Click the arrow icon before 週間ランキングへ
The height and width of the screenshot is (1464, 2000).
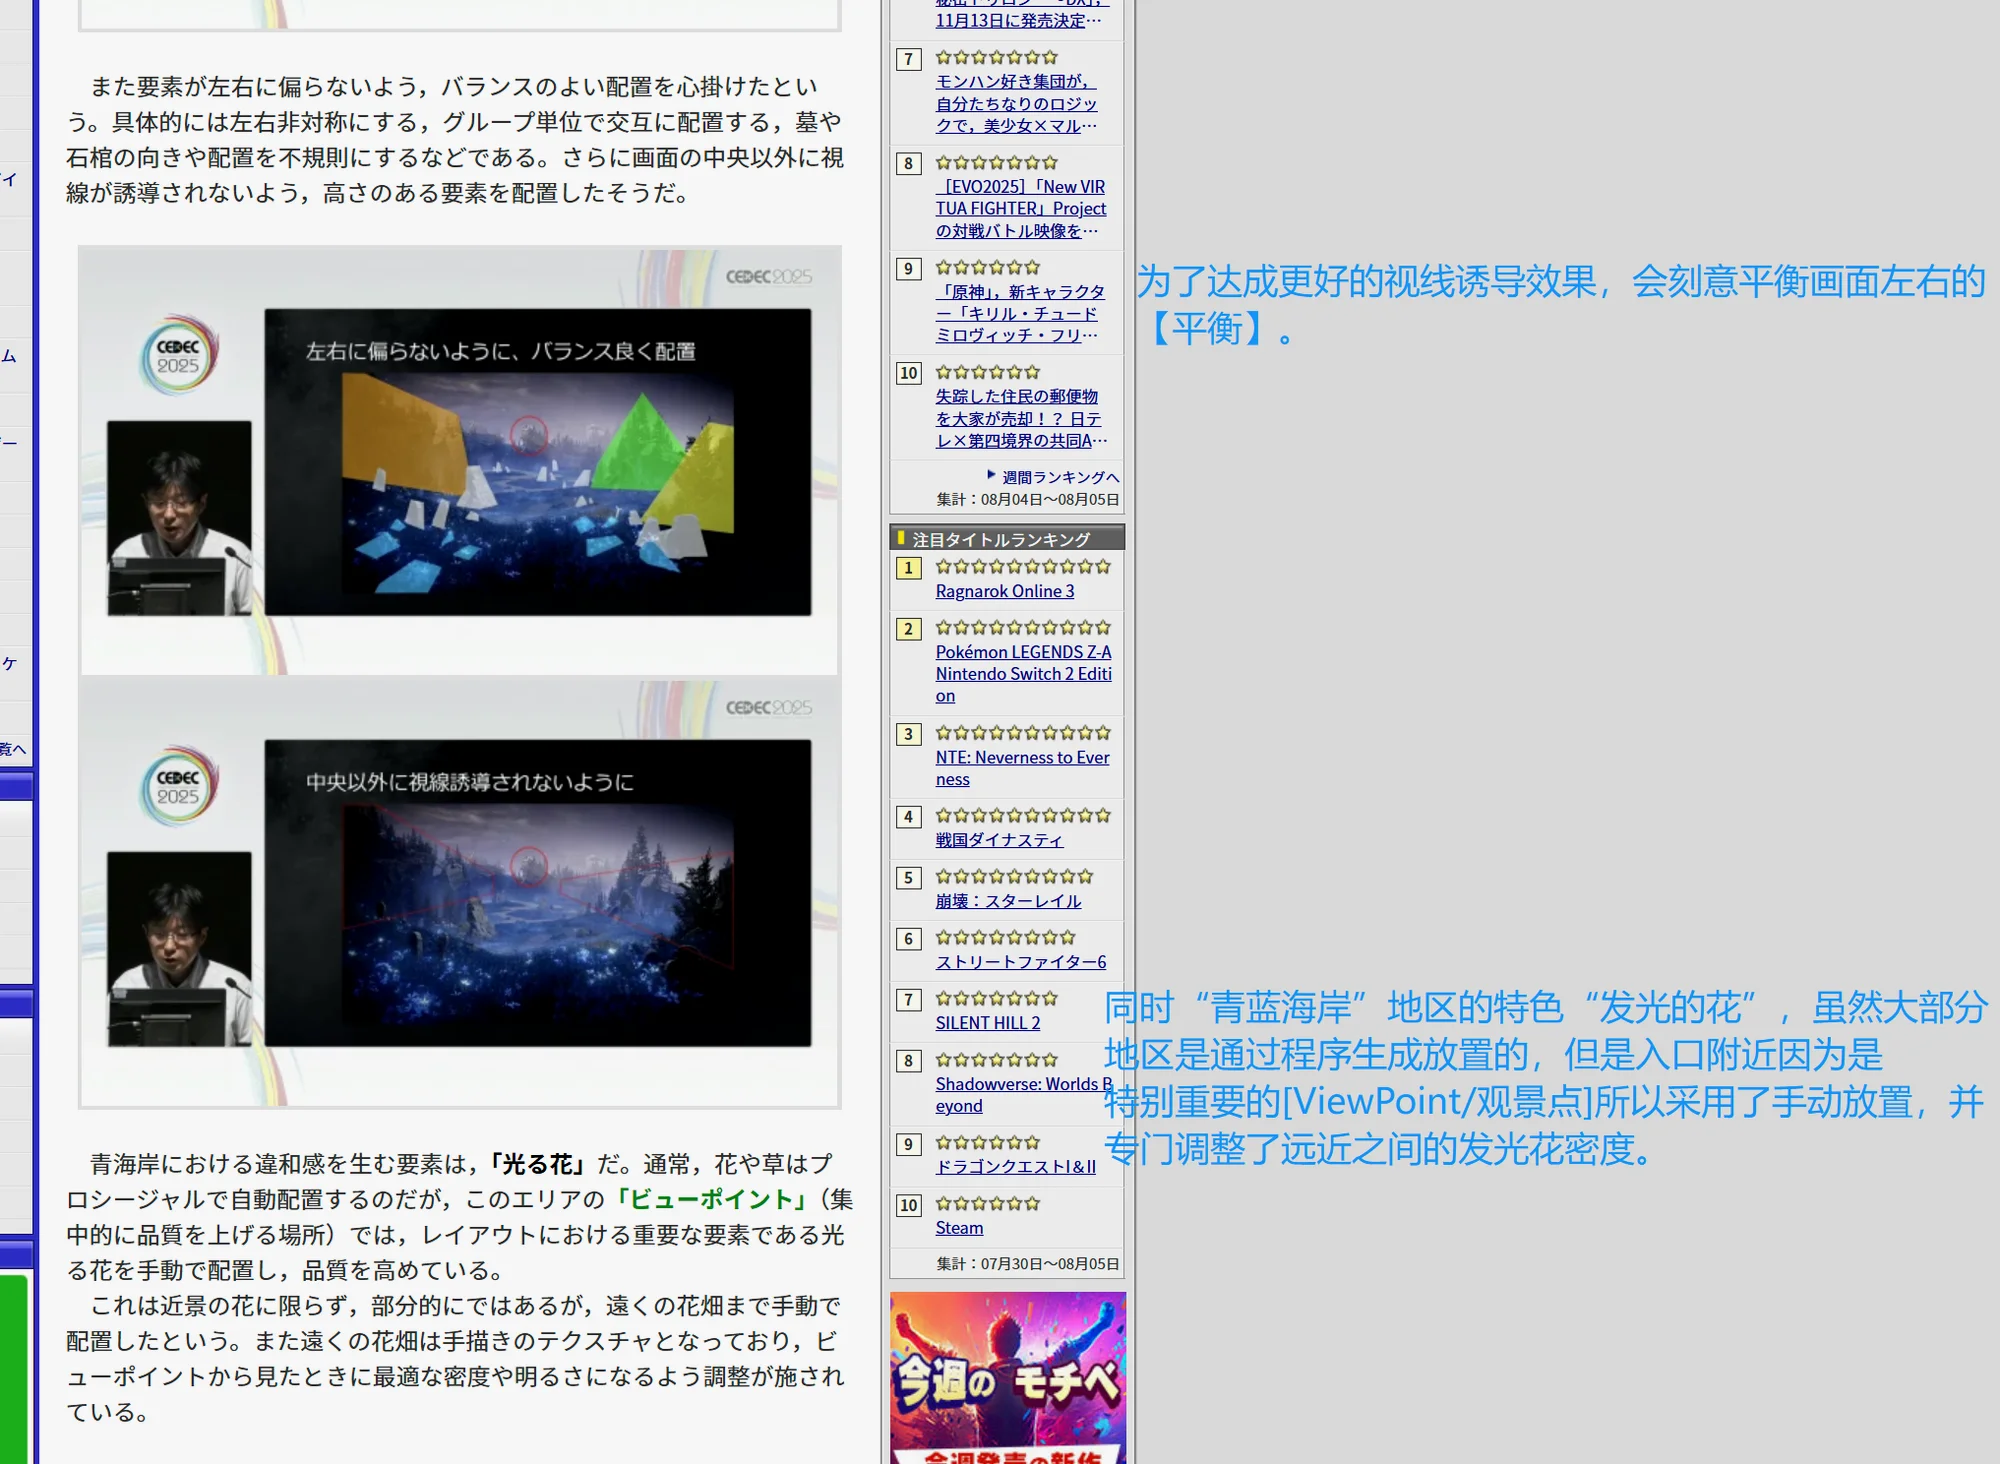pos(991,475)
